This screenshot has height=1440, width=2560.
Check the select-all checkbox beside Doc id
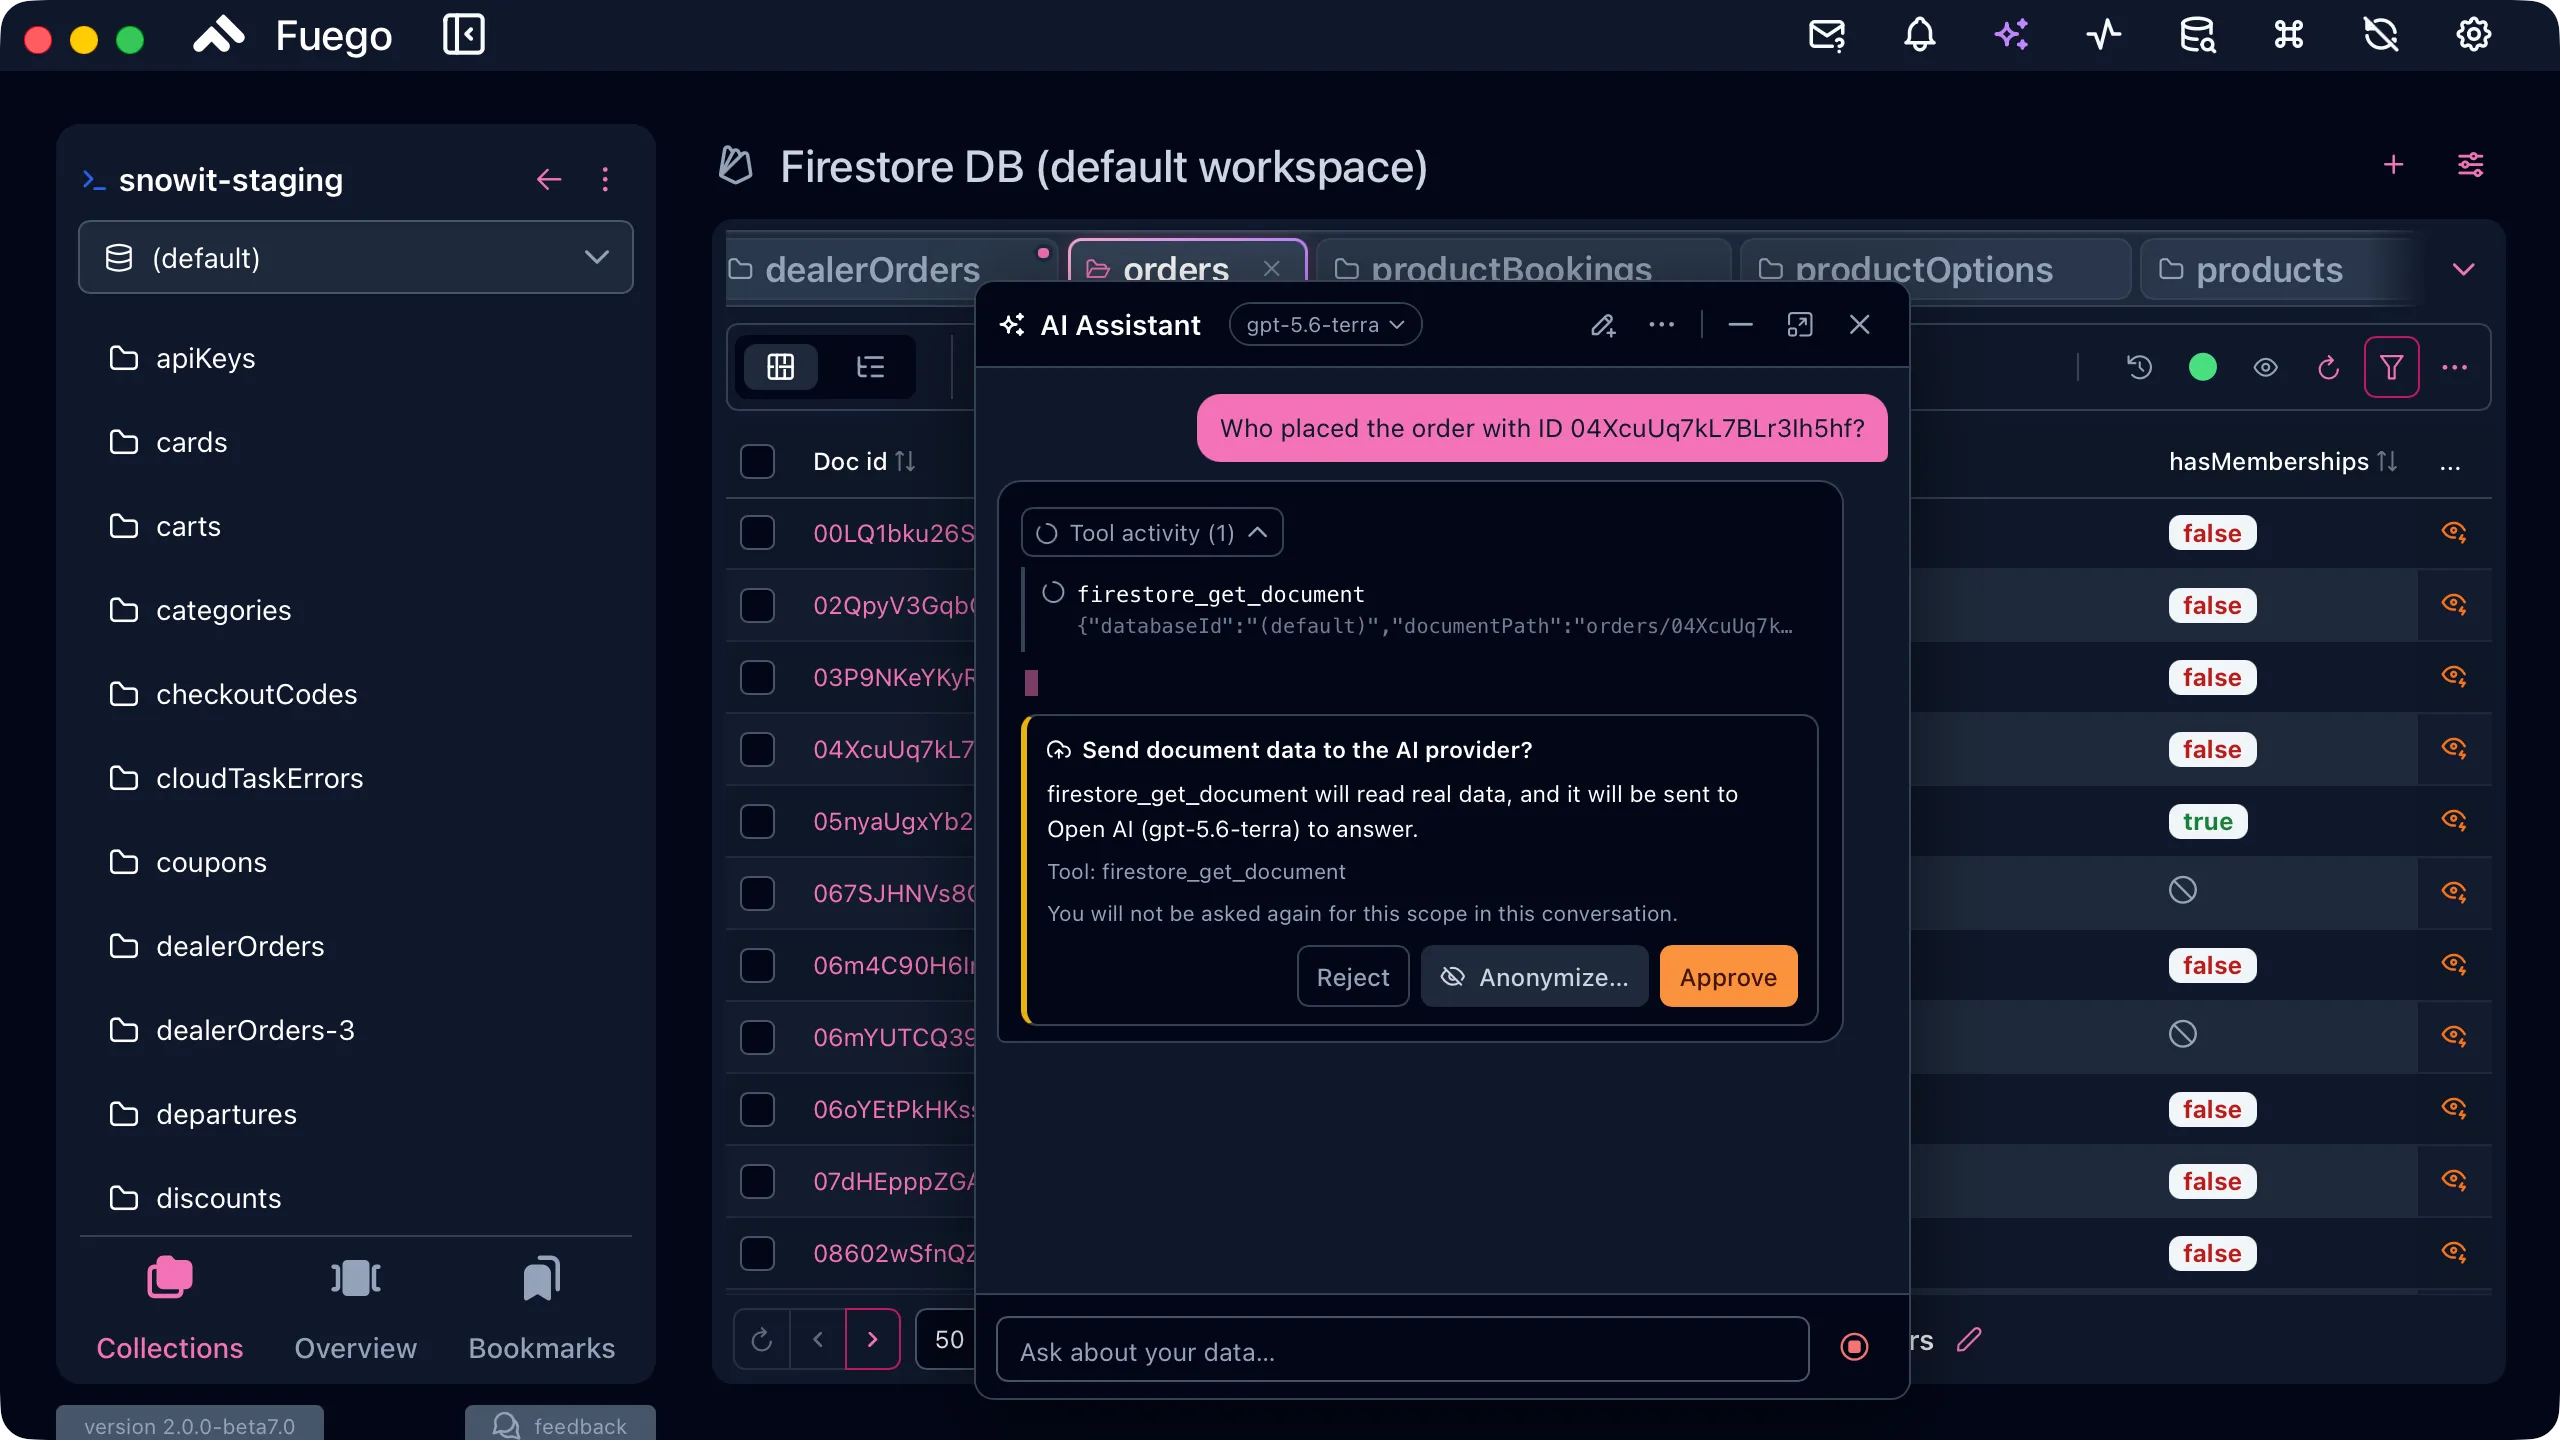(757, 461)
